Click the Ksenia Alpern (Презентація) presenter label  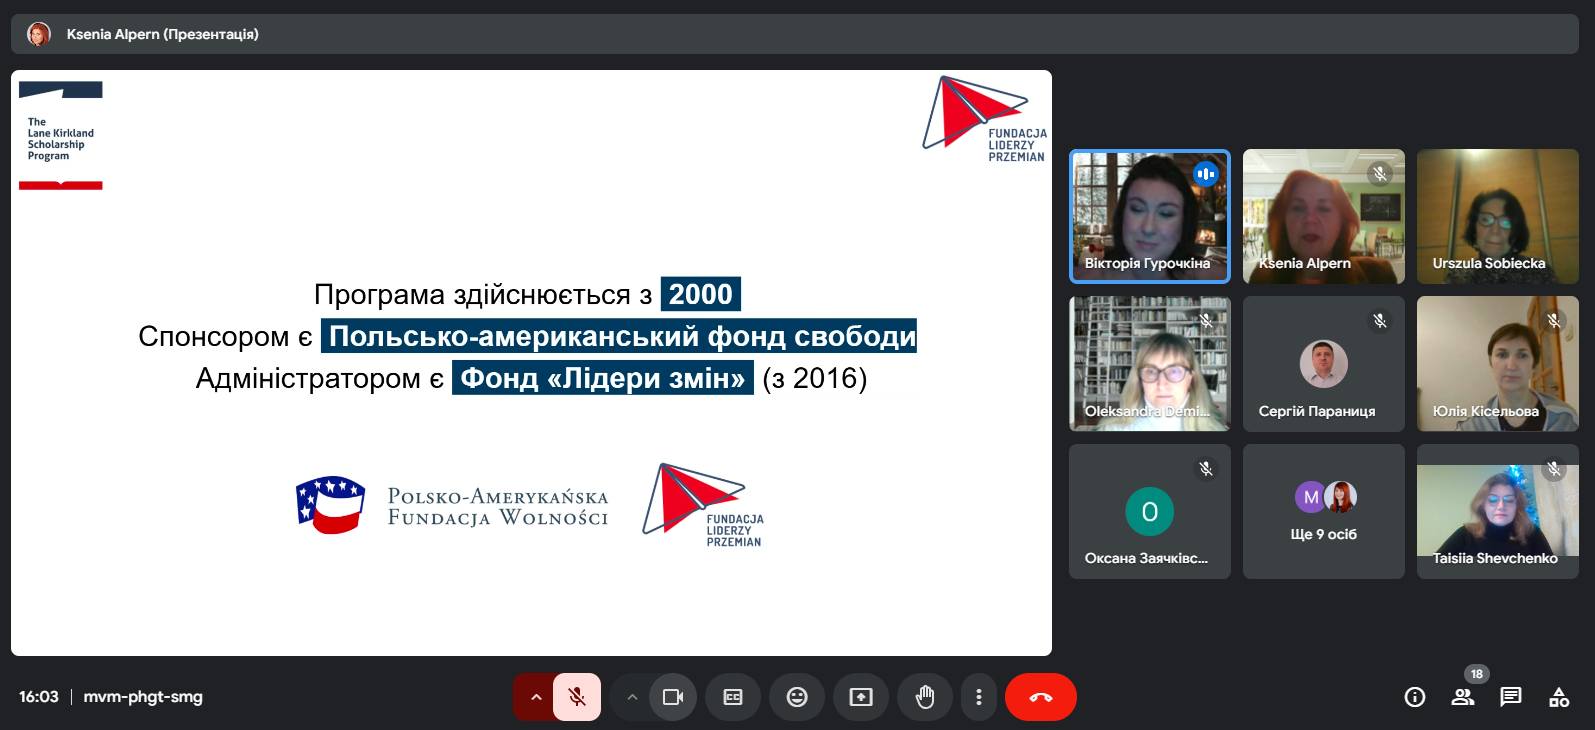[x=163, y=34]
